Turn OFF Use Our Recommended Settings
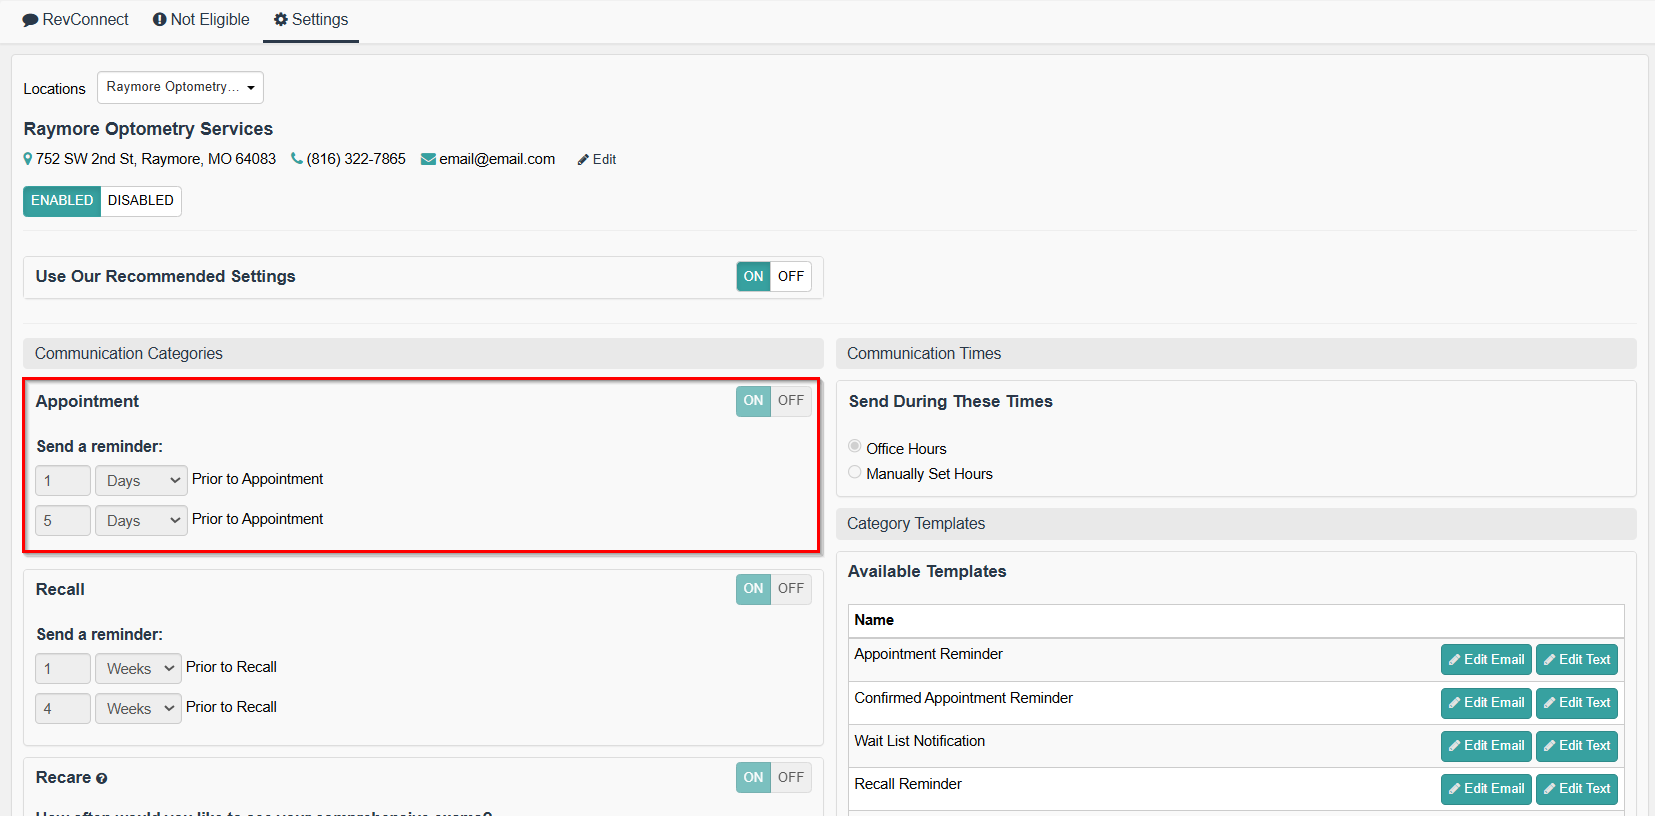 pos(791,277)
